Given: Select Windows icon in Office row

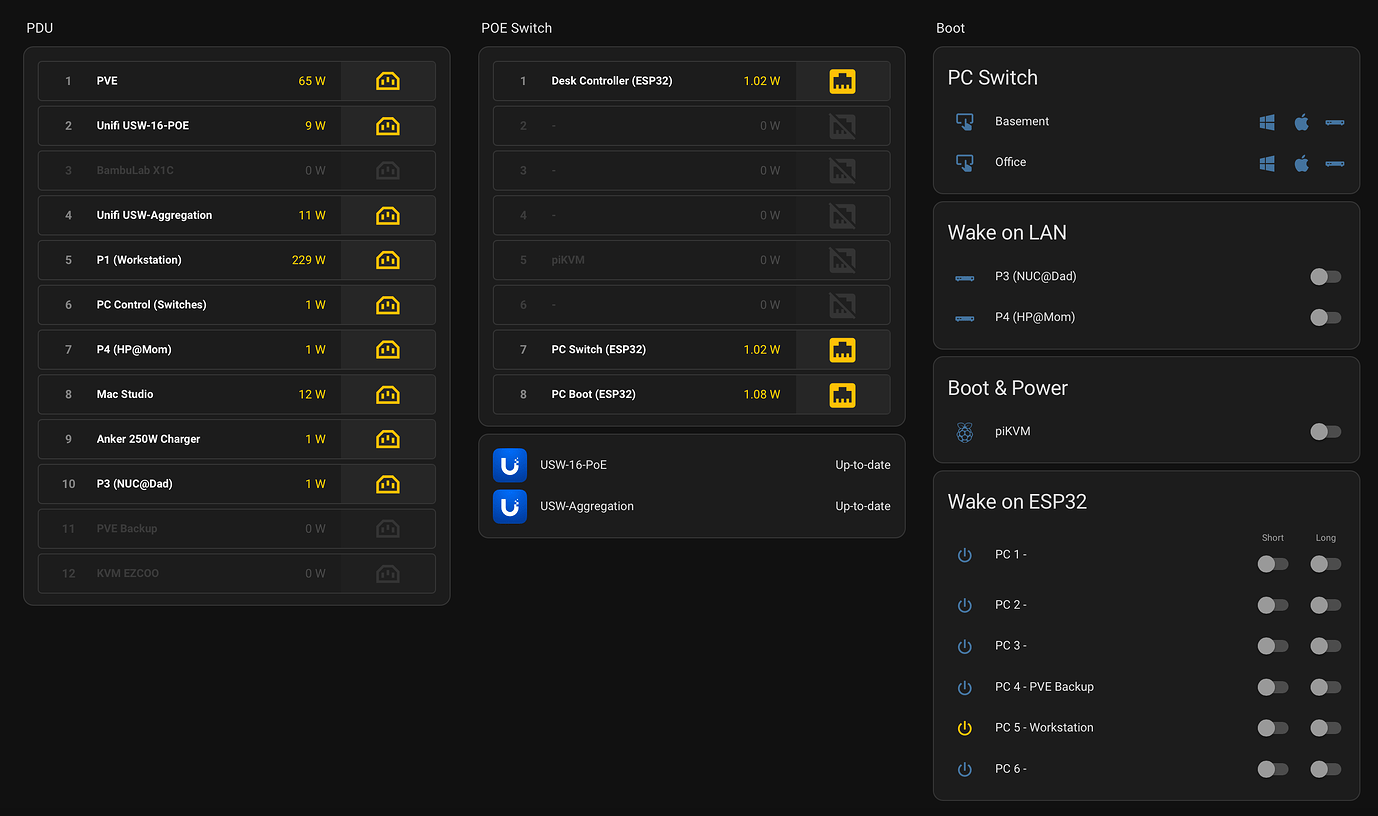Looking at the screenshot, I should [1267, 163].
